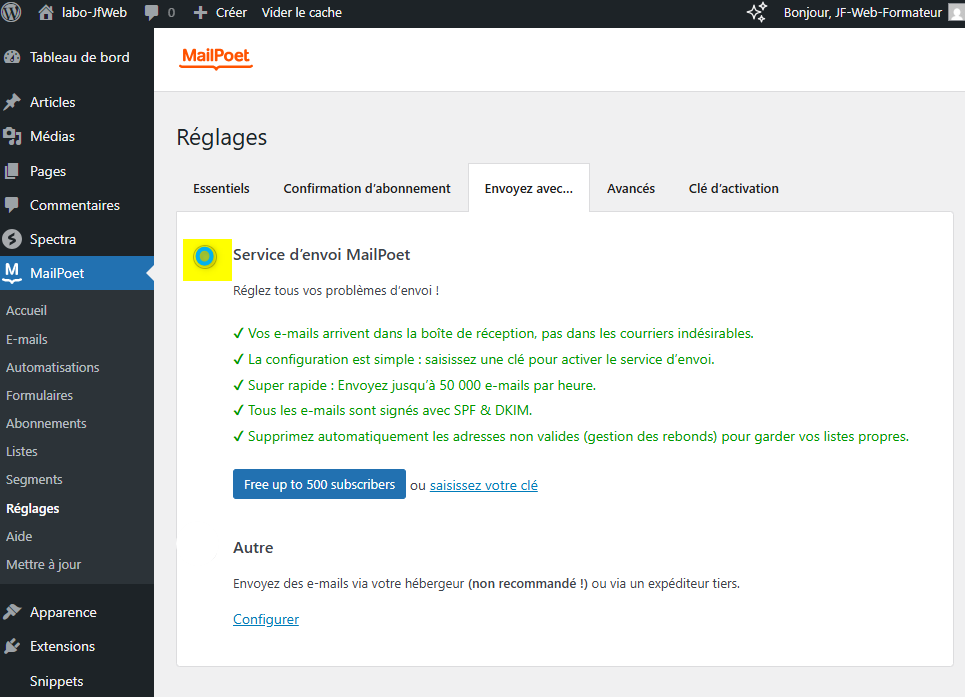Click the user avatar in admin bar
This screenshot has height=697, width=965.
coord(957,12)
